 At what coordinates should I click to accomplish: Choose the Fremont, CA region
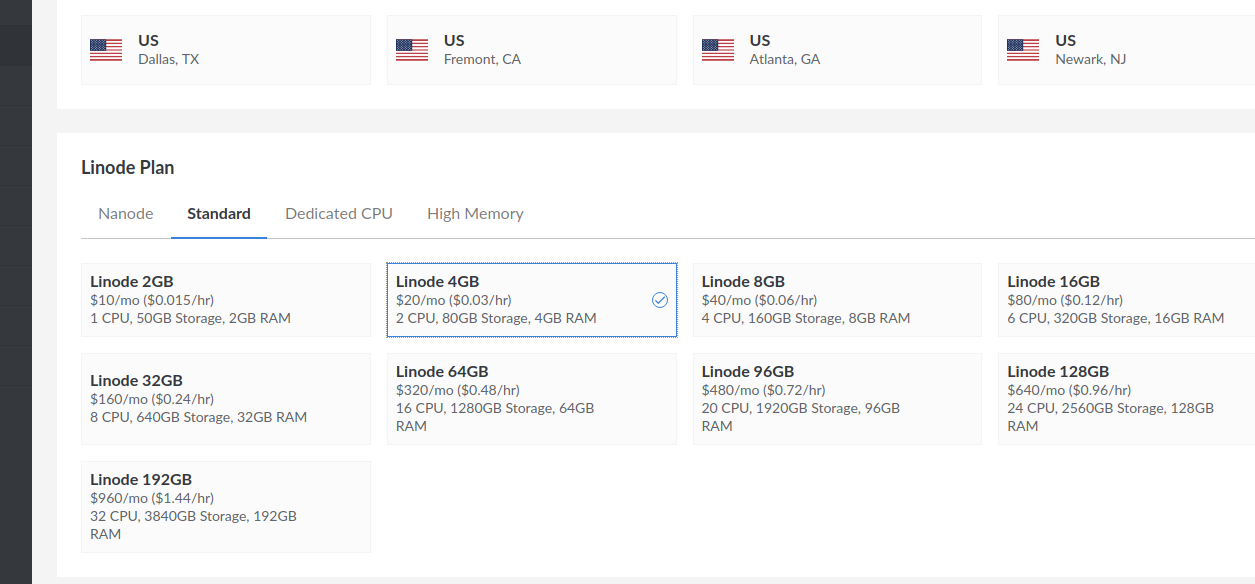click(x=532, y=50)
